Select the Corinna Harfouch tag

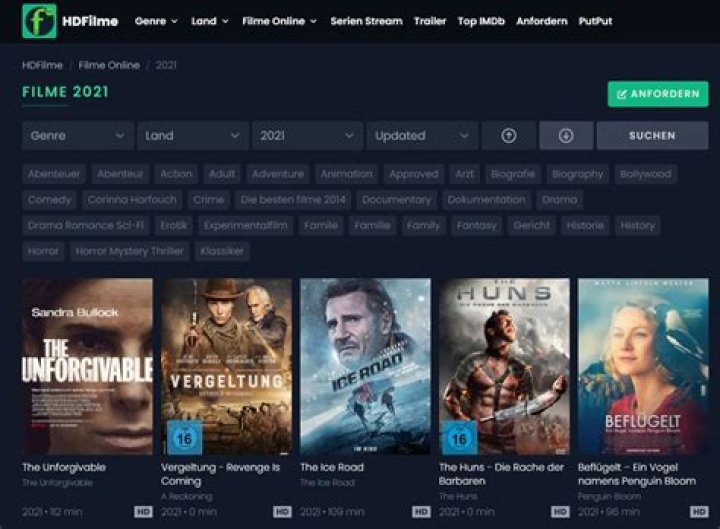[132, 200]
